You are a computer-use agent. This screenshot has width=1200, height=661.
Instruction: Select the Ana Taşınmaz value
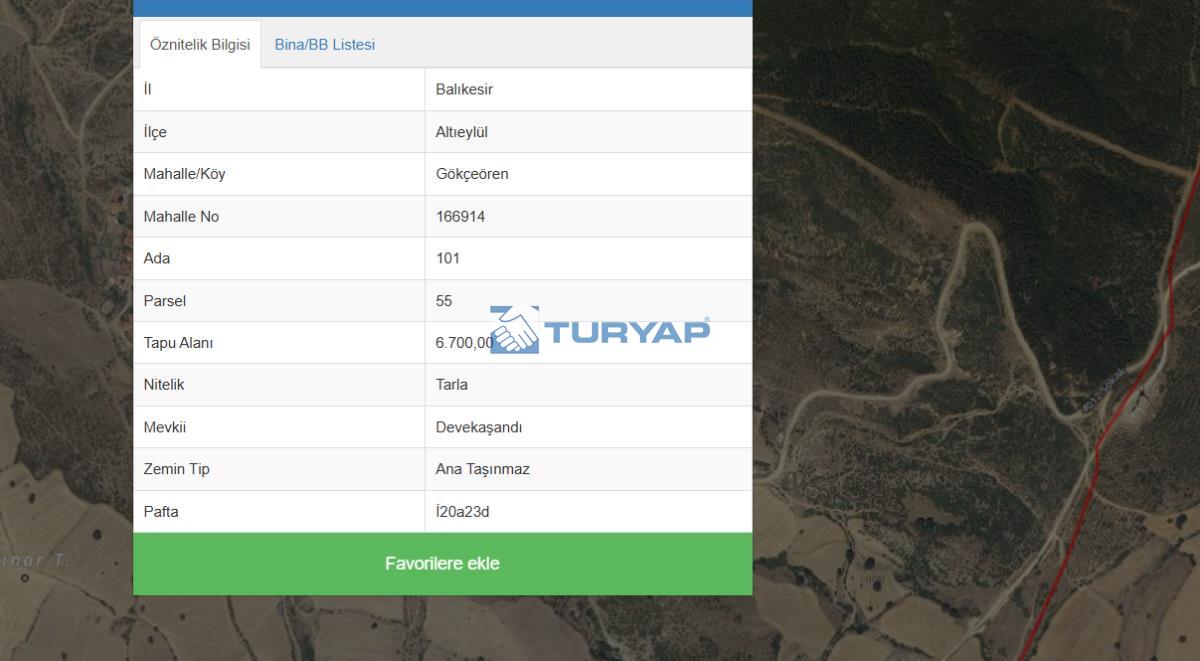click(483, 469)
